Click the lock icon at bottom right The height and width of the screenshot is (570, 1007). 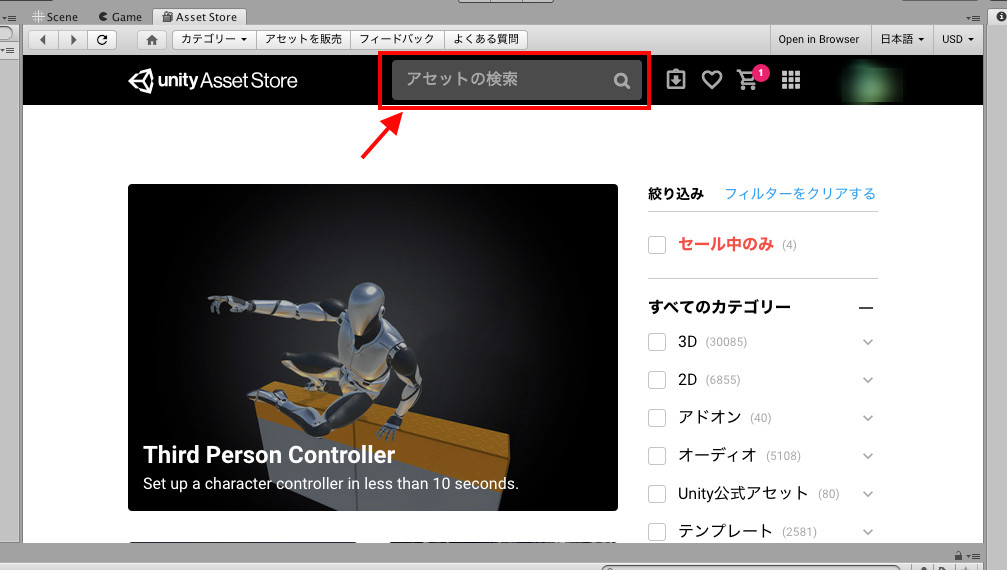tap(958, 556)
